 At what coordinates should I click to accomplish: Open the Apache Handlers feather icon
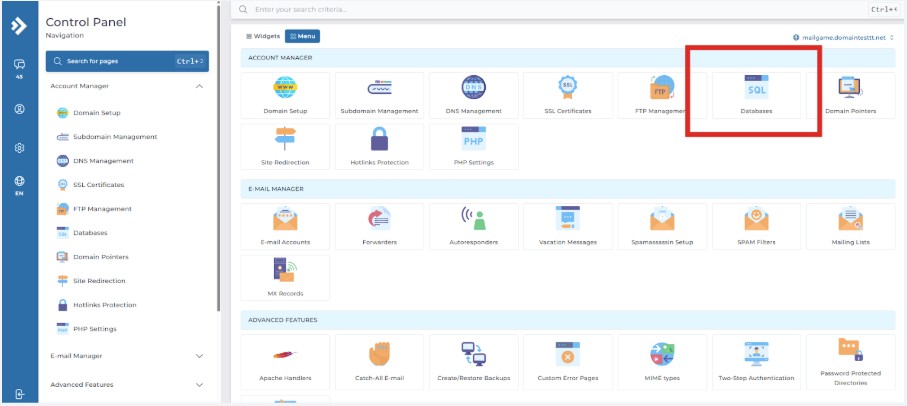click(x=285, y=356)
